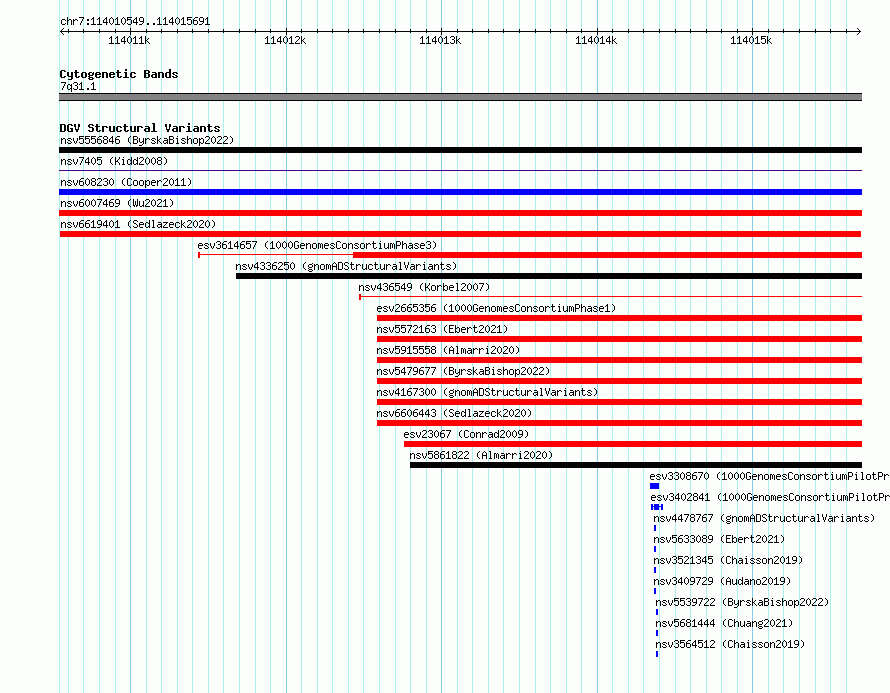
Task: Click the ruler's left arrowhead
Action: coord(62,32)
